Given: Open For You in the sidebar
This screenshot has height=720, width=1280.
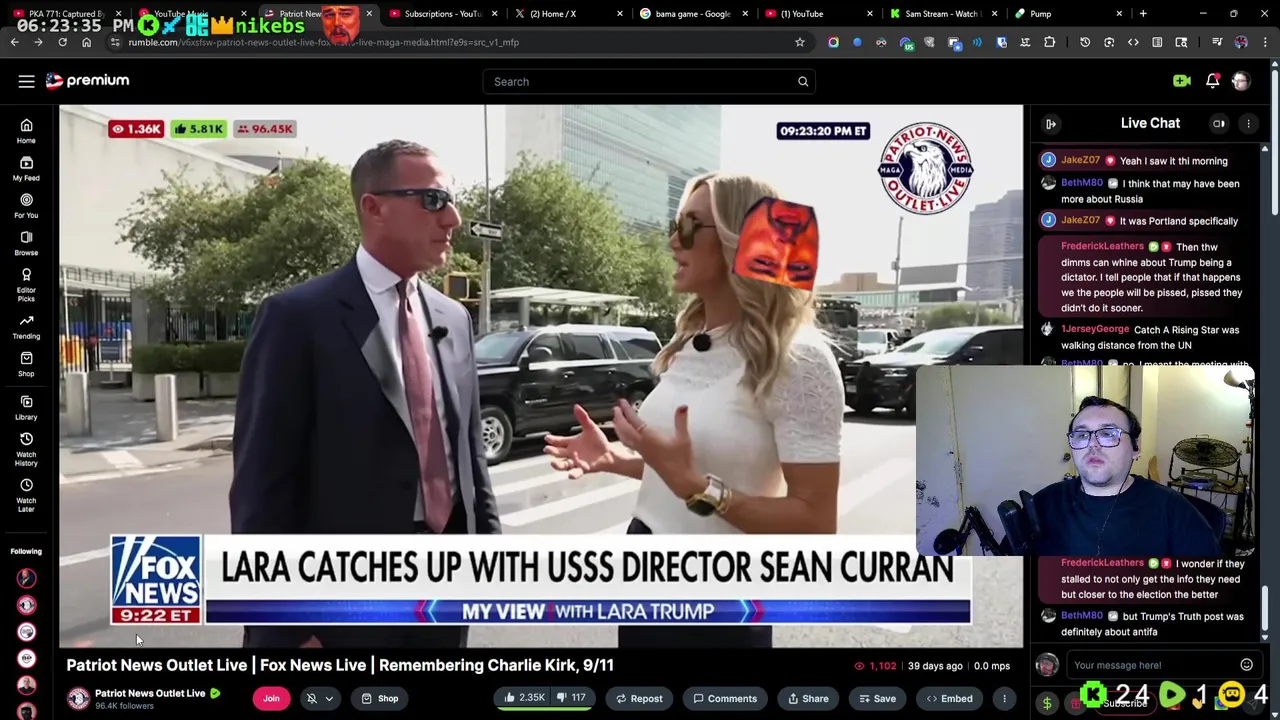Looking at the screenshot, I should pyautogui.click(x=26, y=205).
